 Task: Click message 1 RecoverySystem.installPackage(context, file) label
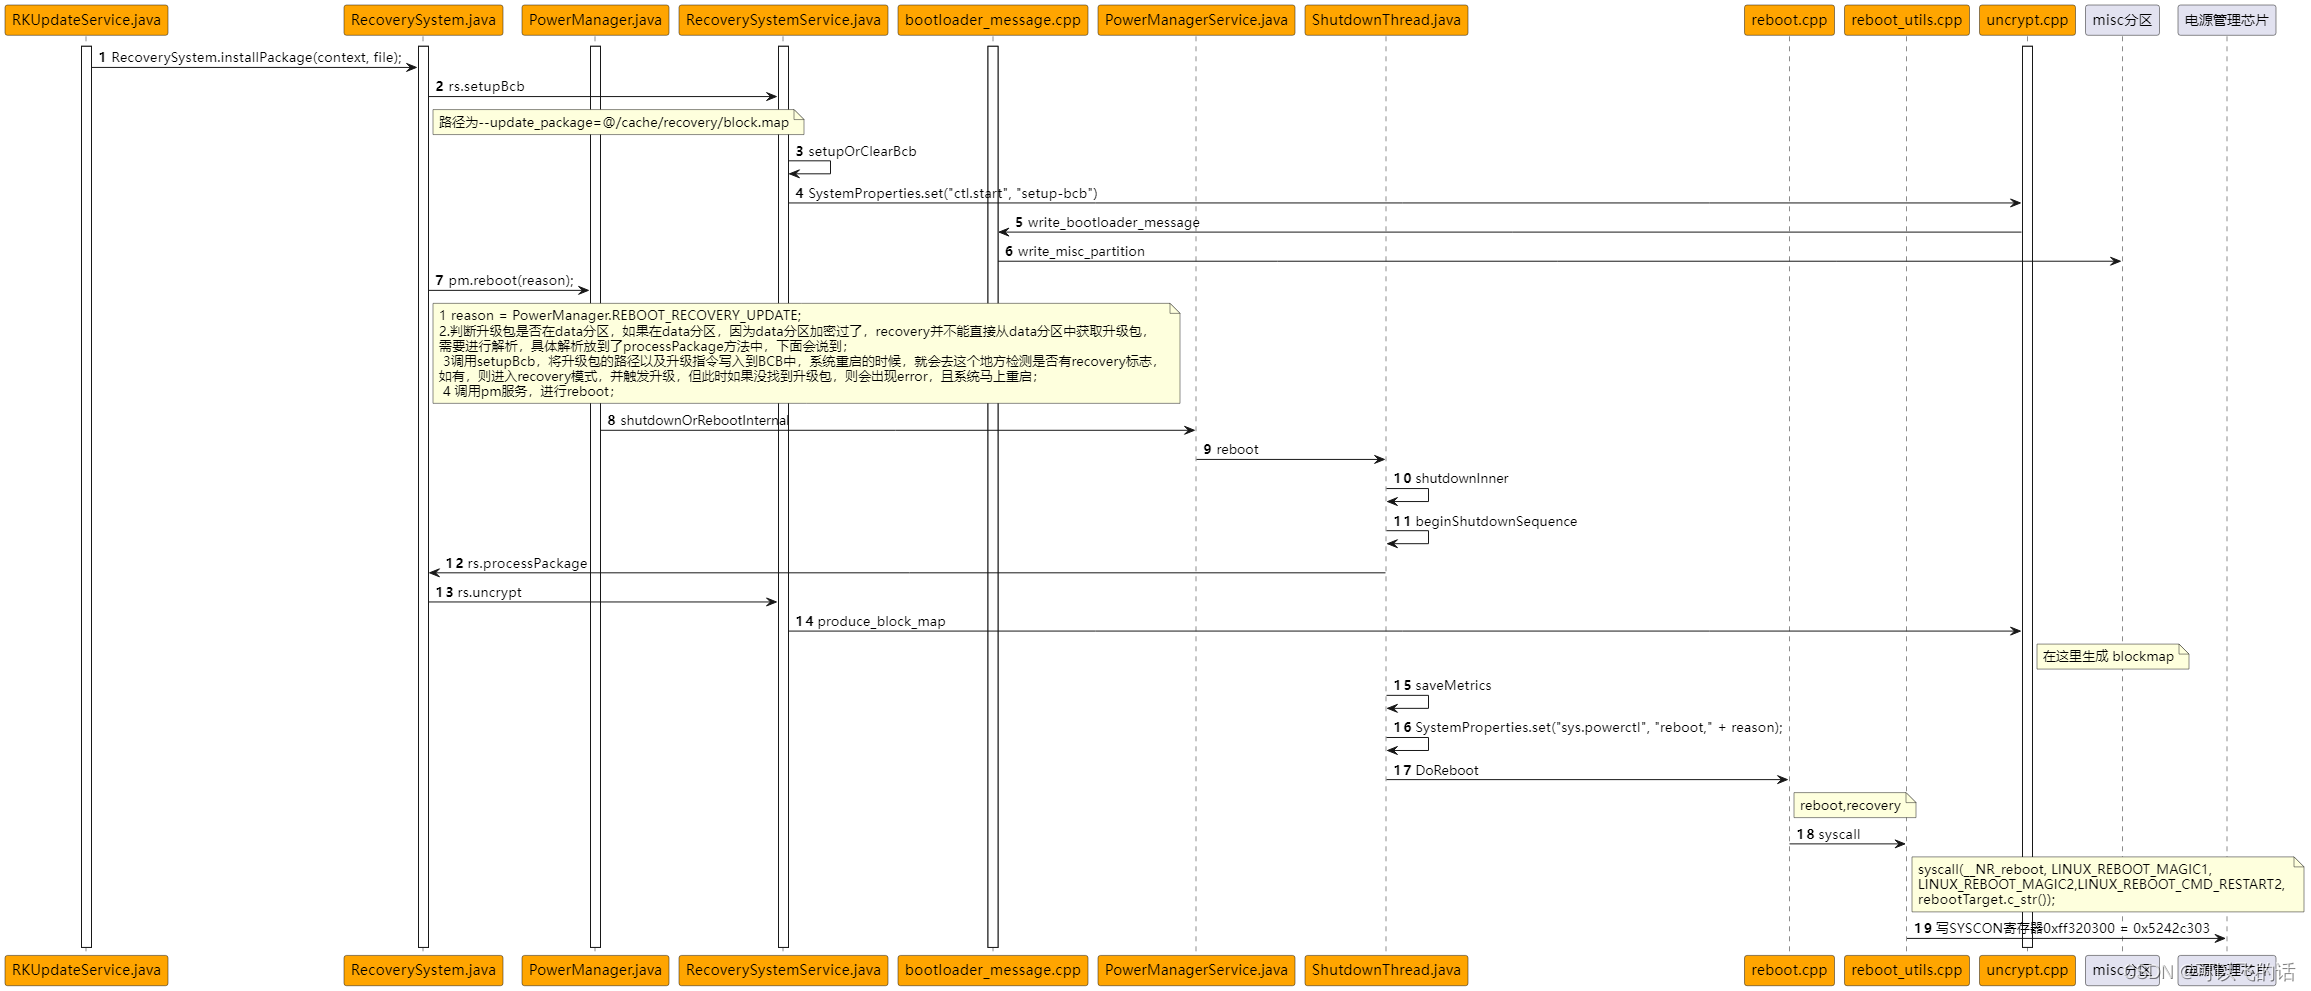(x=250, y=57)
